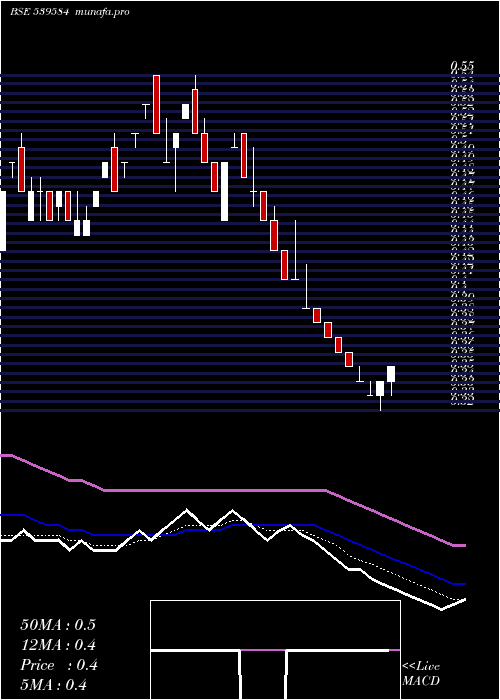
Task: Click the purple segment in MACD panel
Action: tap(263, 650)
